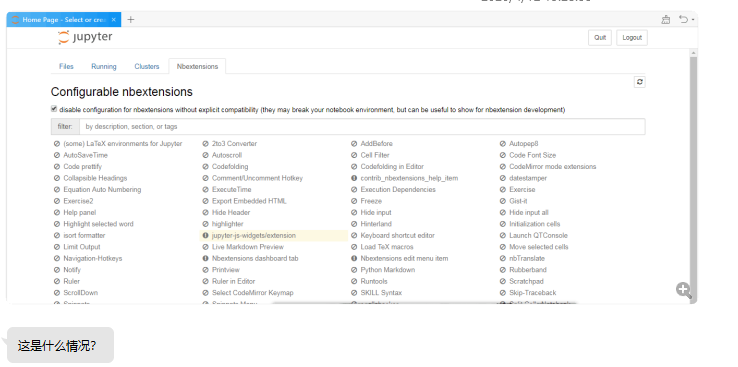Switch to the Clusters tab

tap(147, 66)
